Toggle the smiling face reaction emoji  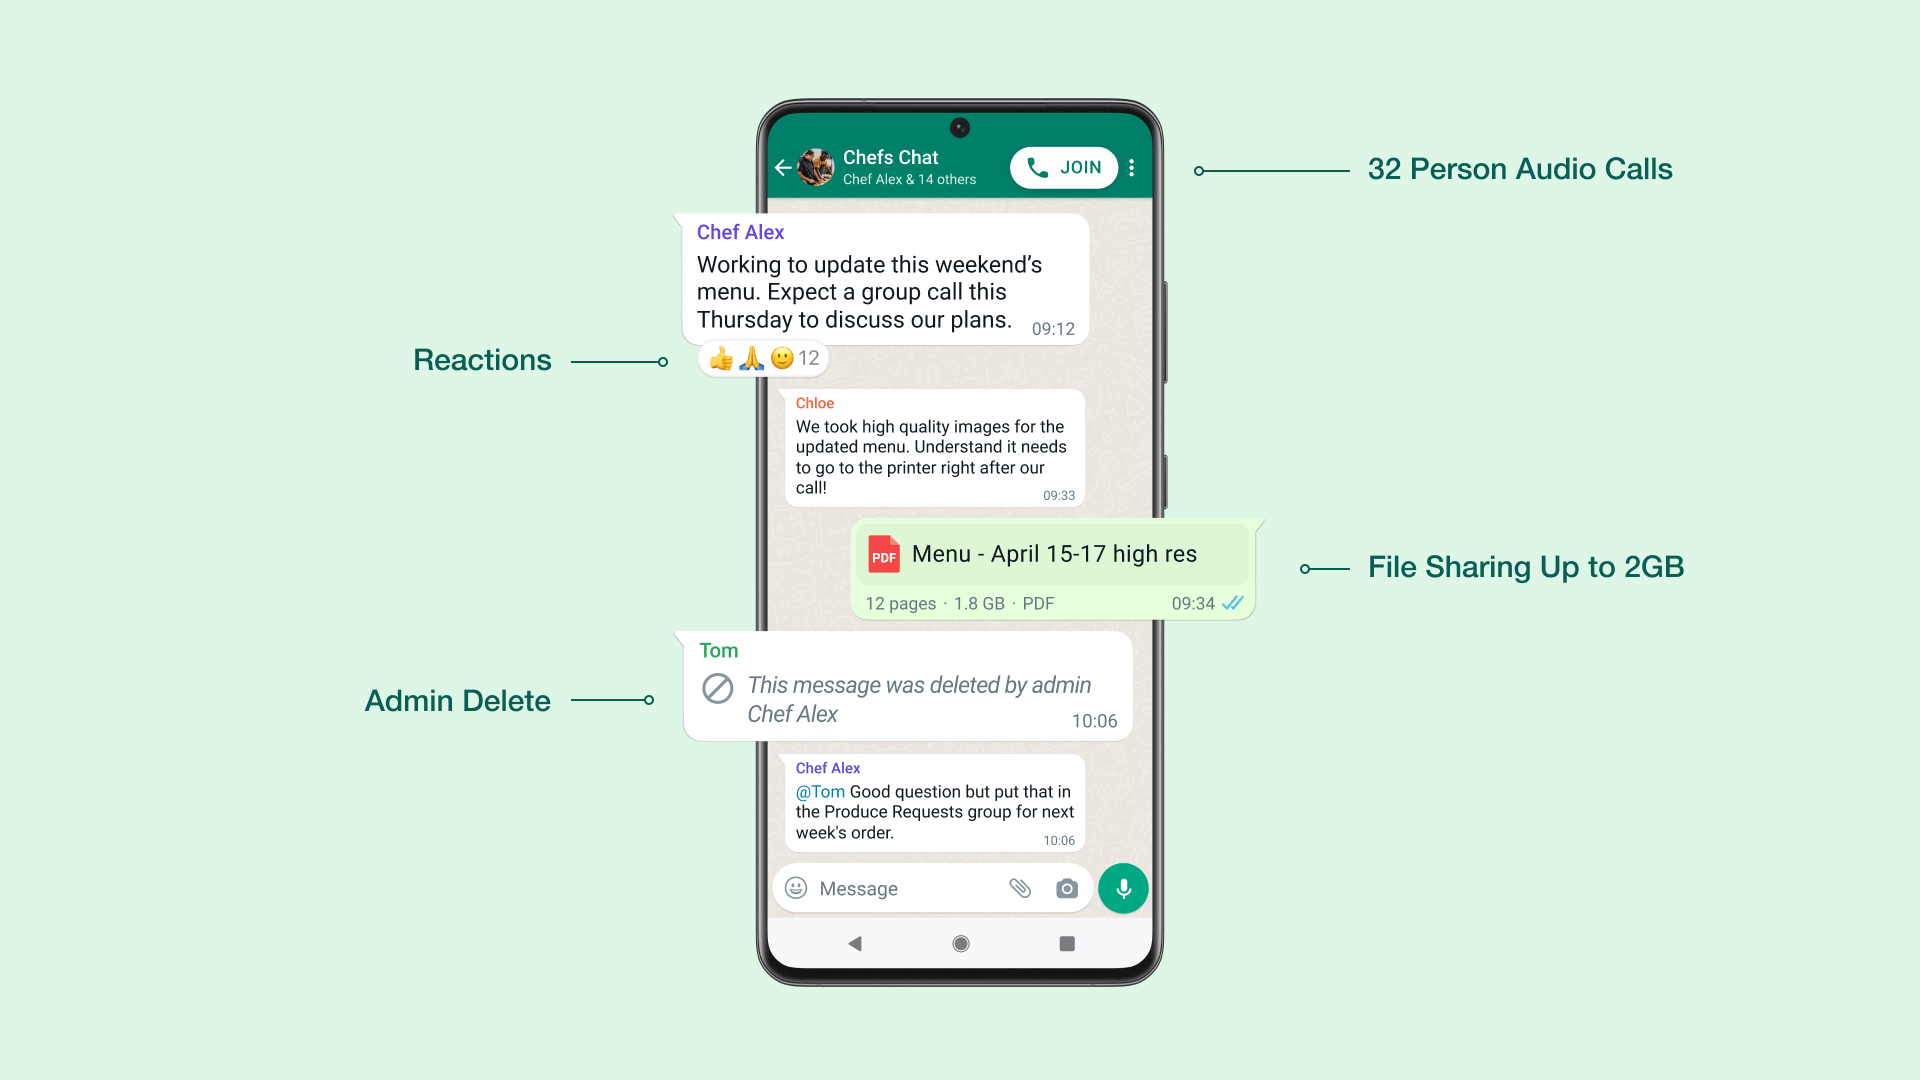click(x=778, y=359)
